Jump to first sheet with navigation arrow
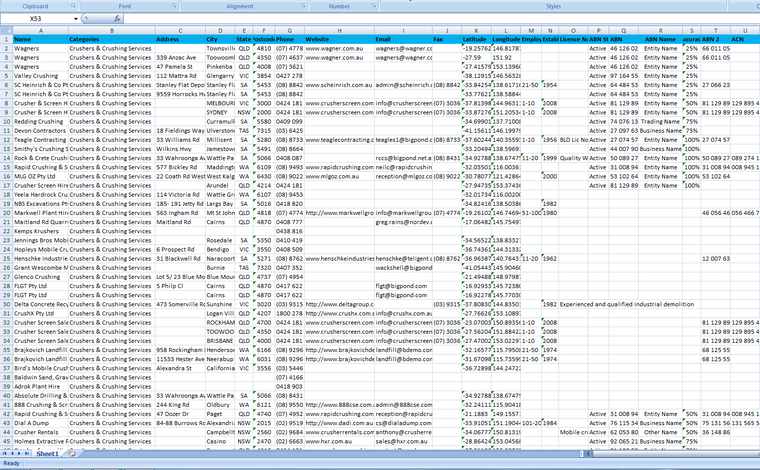The image size is (760, 470). [x=5, y=453]
